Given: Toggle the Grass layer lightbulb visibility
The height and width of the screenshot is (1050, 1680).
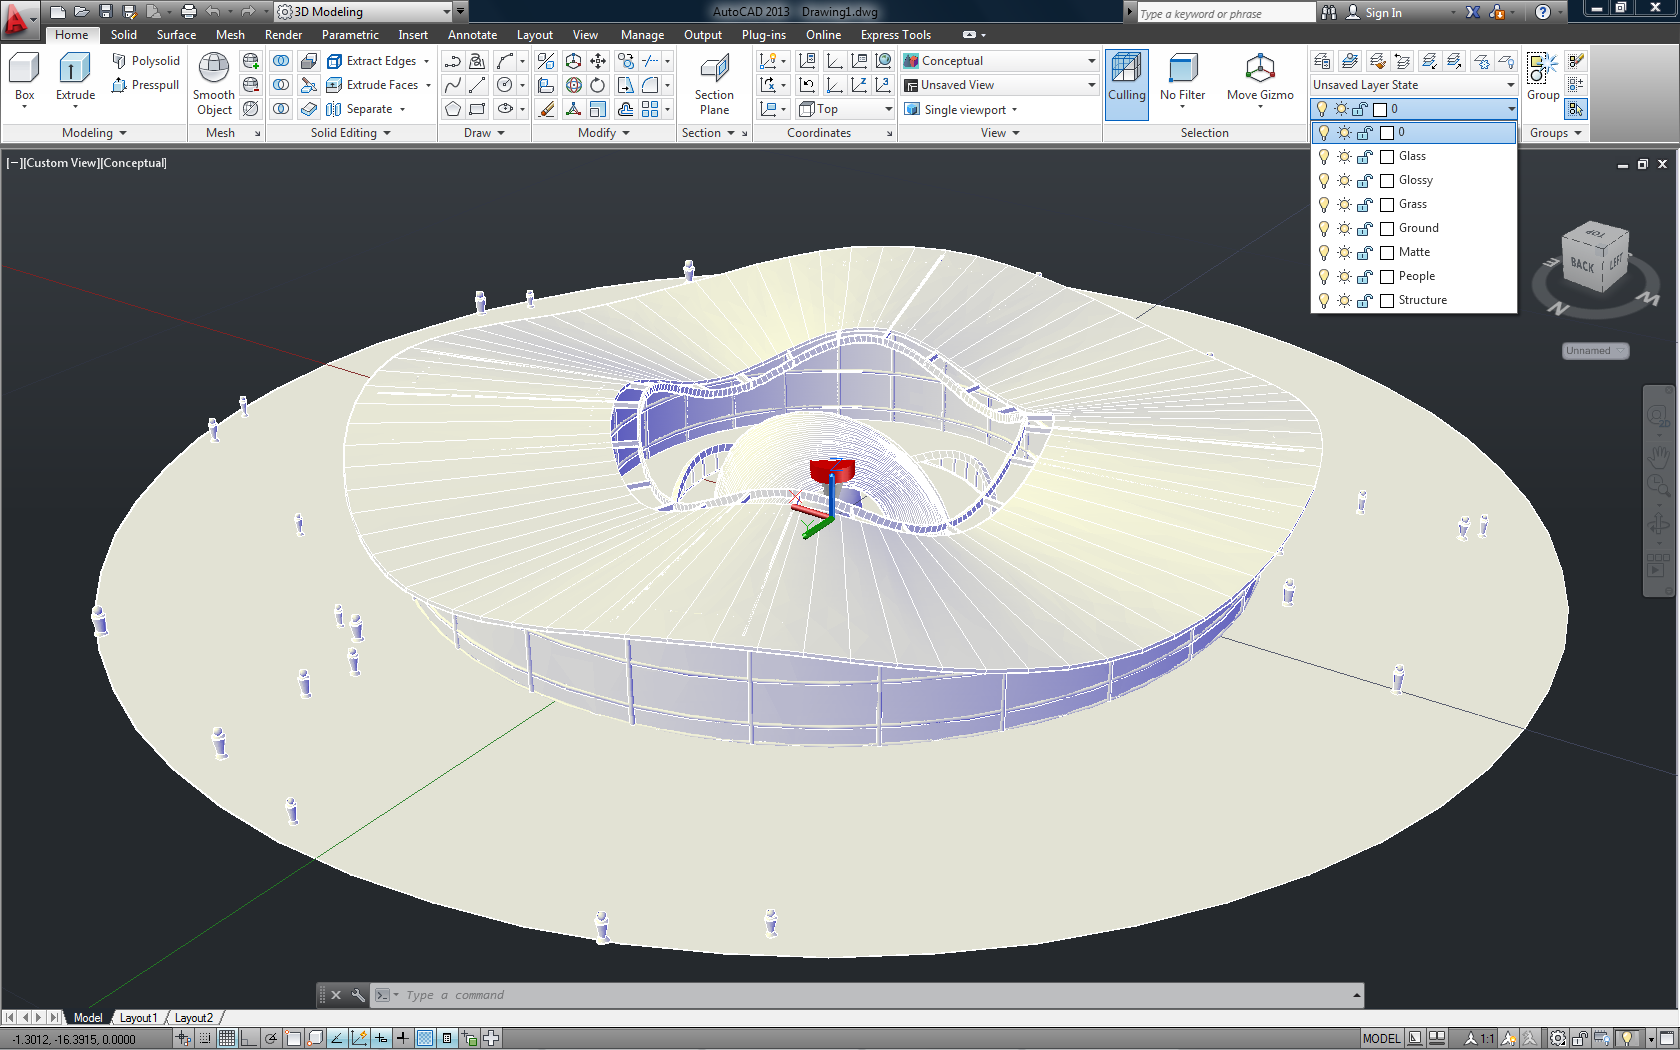Looking at the screenshot, I should click(1324, 204).
